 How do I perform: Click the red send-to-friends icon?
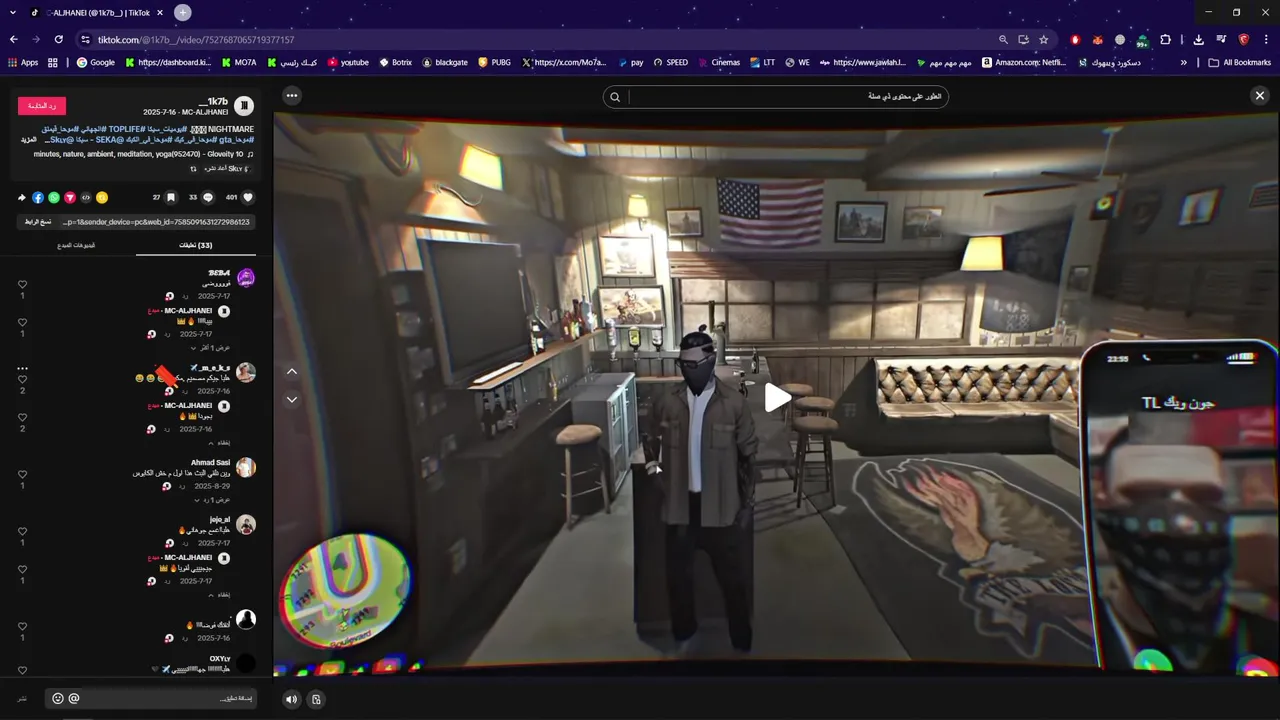(x=70, y=197)
